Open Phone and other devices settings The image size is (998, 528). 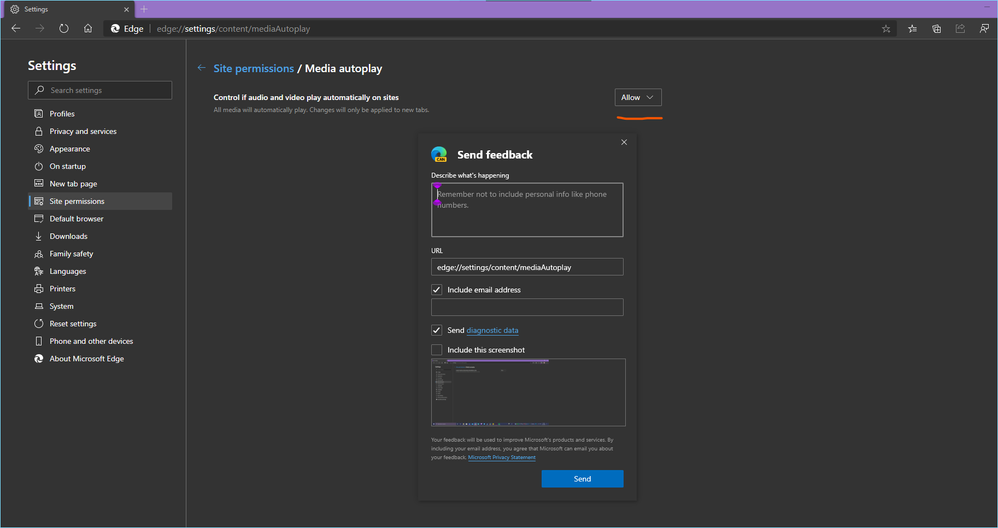coord(100,341)
